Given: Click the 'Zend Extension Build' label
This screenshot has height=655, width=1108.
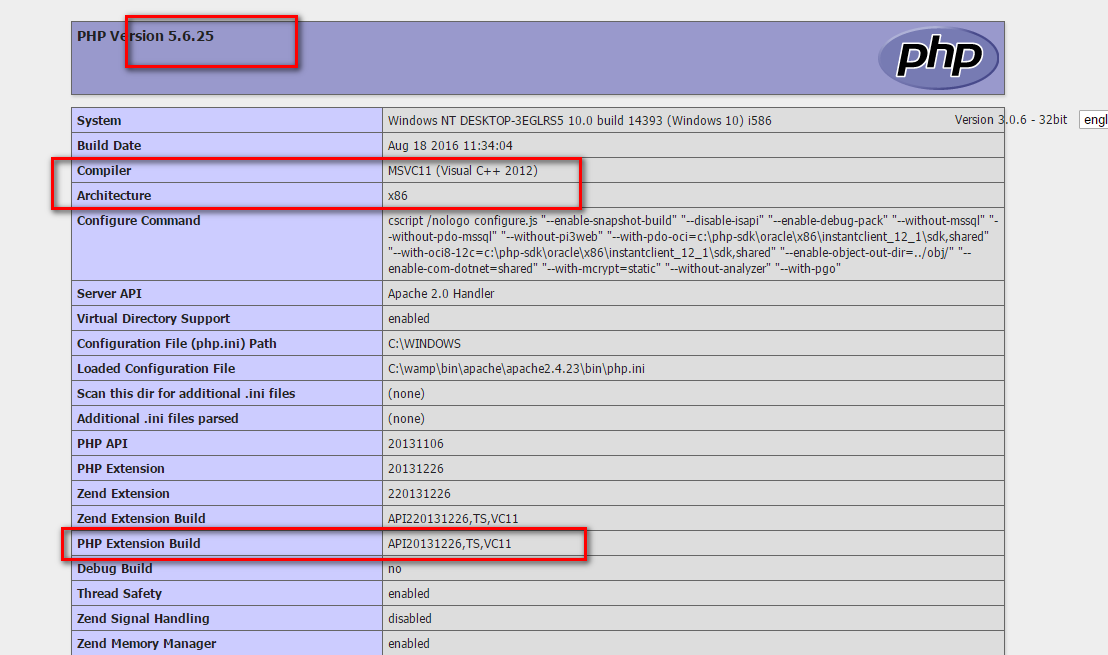Looking at the screenshot, I should pos(141,519).
